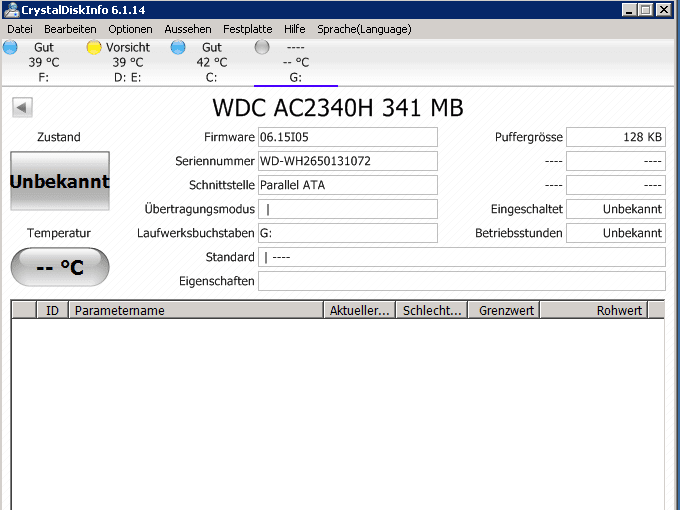The width and height of the screenshot is (684, 517).
Task: Open the Bearbeiten menu
Action: point(70,29)
